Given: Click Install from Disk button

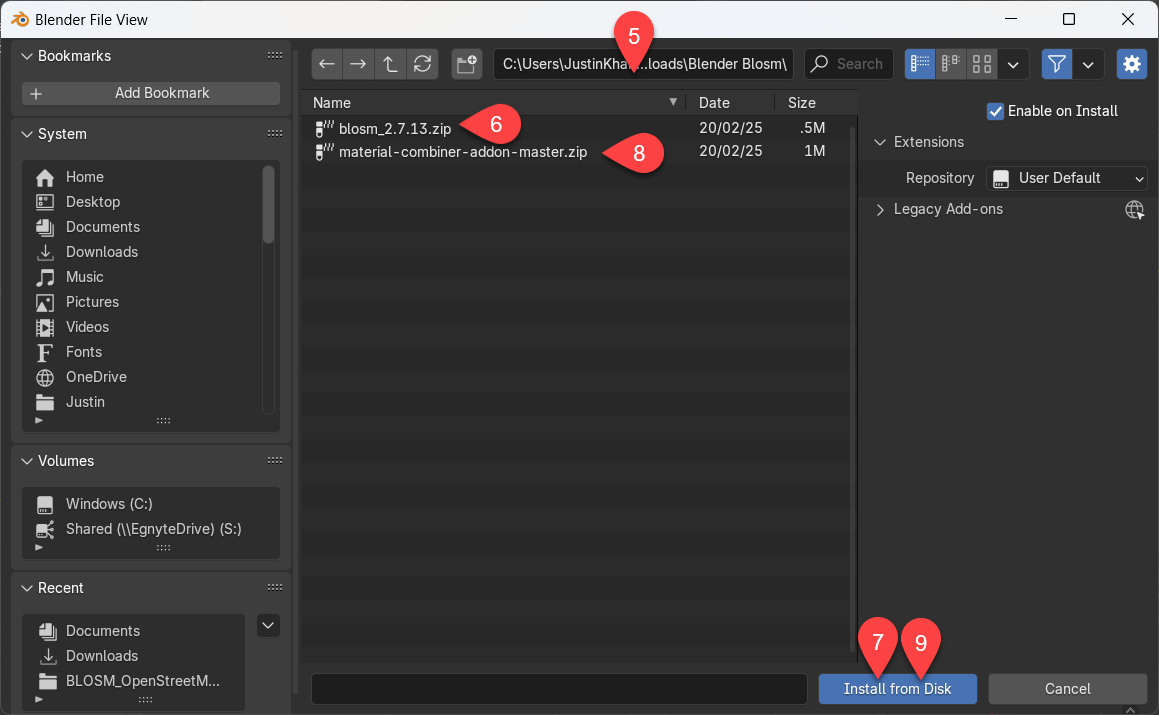Looking at the screenshot, I should pyautogui.click(x=897, y=689).
